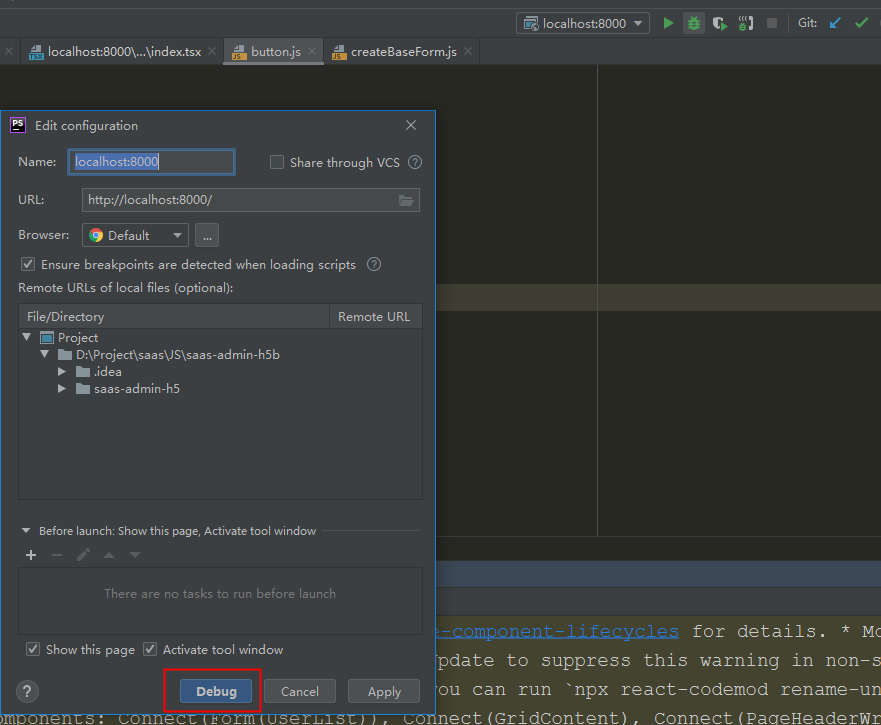Toggle the Activate tool window checkbox
This screenshot has width=881, height=725.
click(150, 650)
